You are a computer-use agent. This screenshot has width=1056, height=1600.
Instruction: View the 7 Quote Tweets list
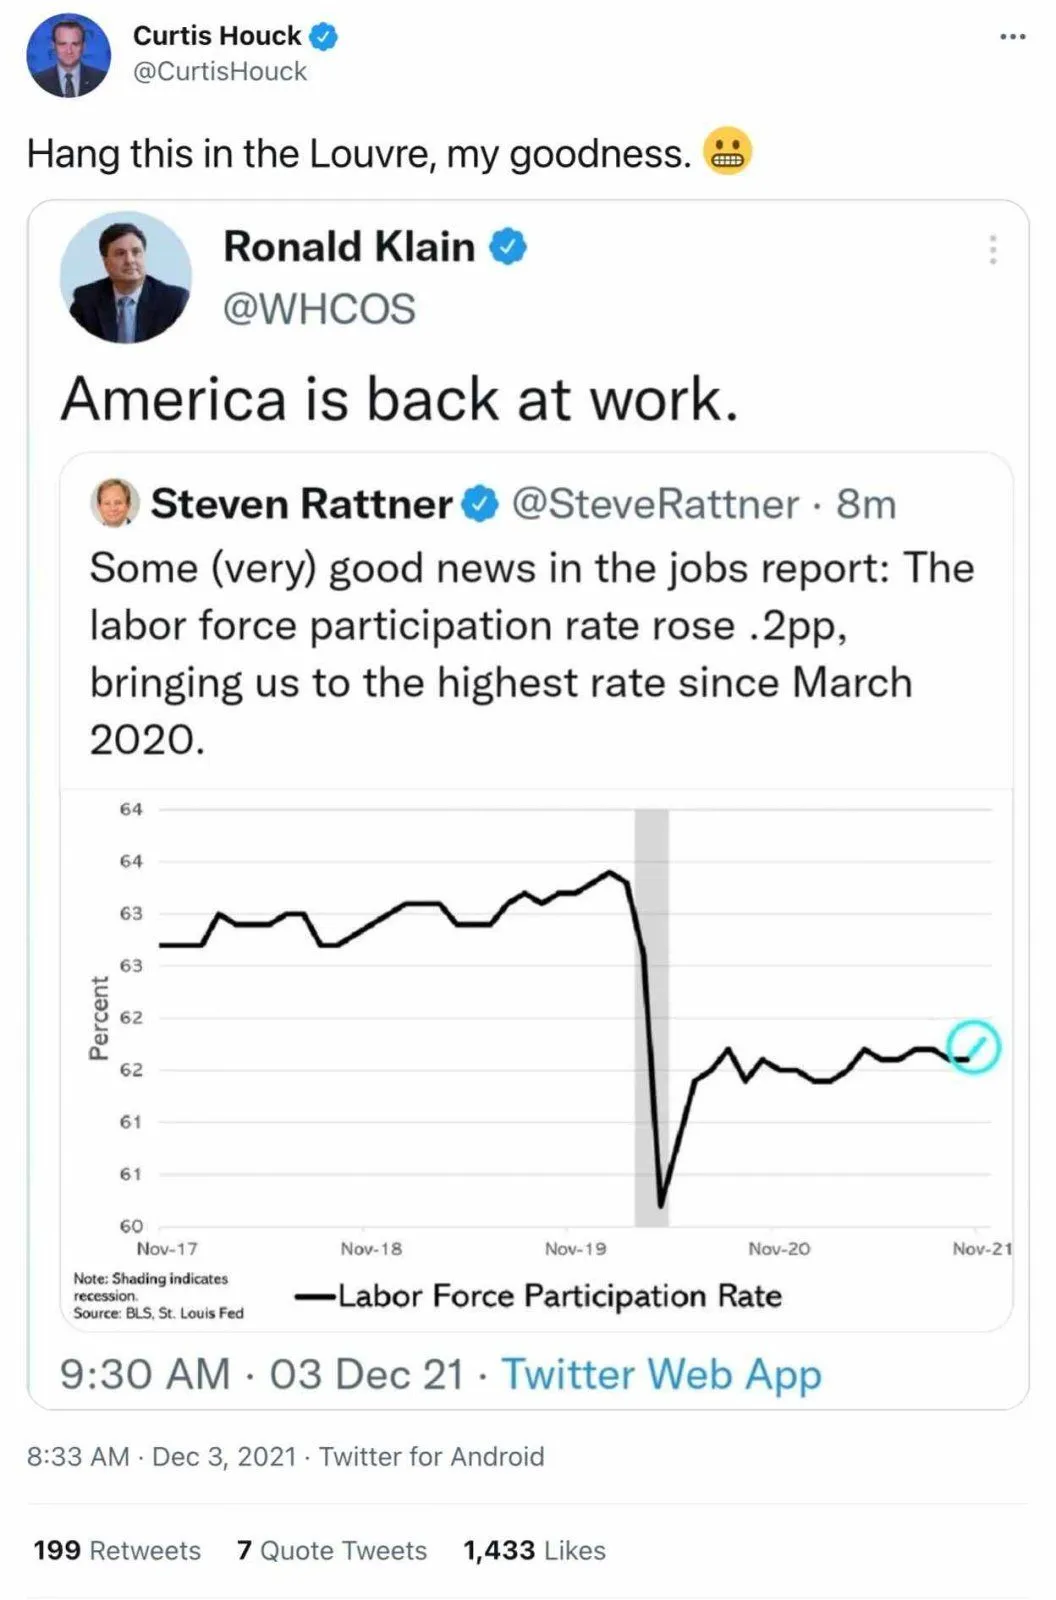click(x=331, y=1550)
